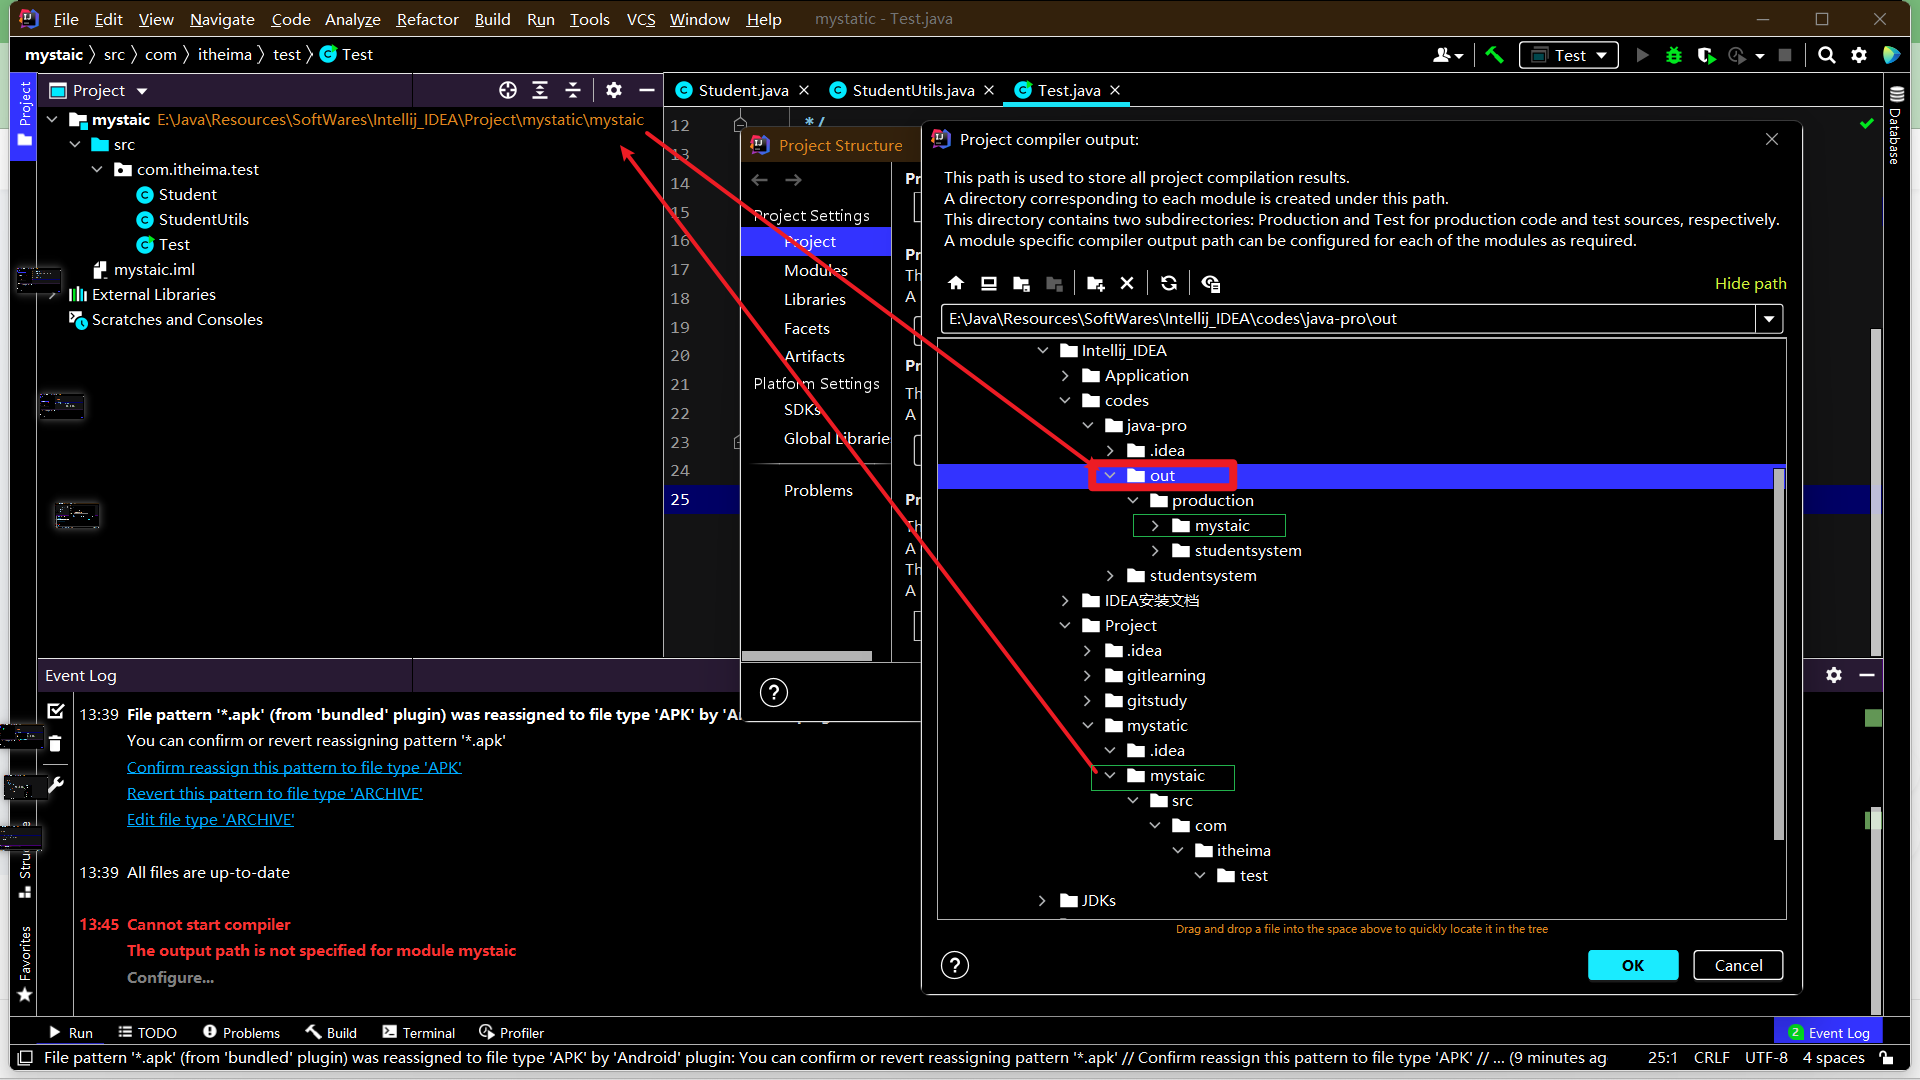Open the Refactor menu
This screenshot has height=1080, width=1920.
click(427, 19)
